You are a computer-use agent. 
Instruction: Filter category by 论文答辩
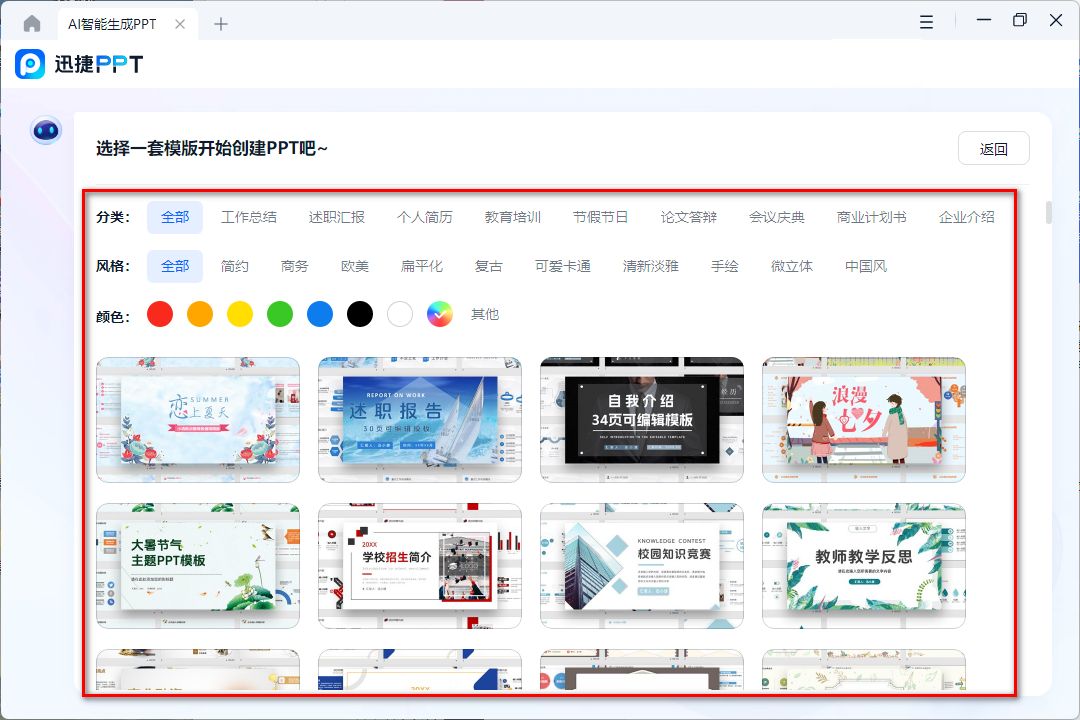[689, 217]
